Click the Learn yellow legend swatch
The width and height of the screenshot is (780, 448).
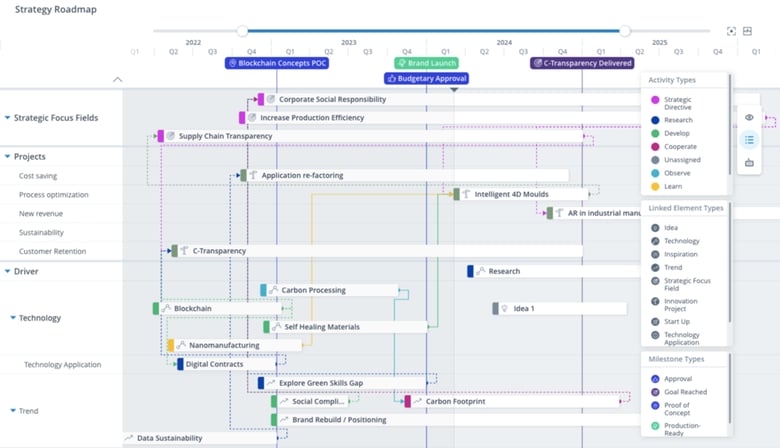click(655, 186)
